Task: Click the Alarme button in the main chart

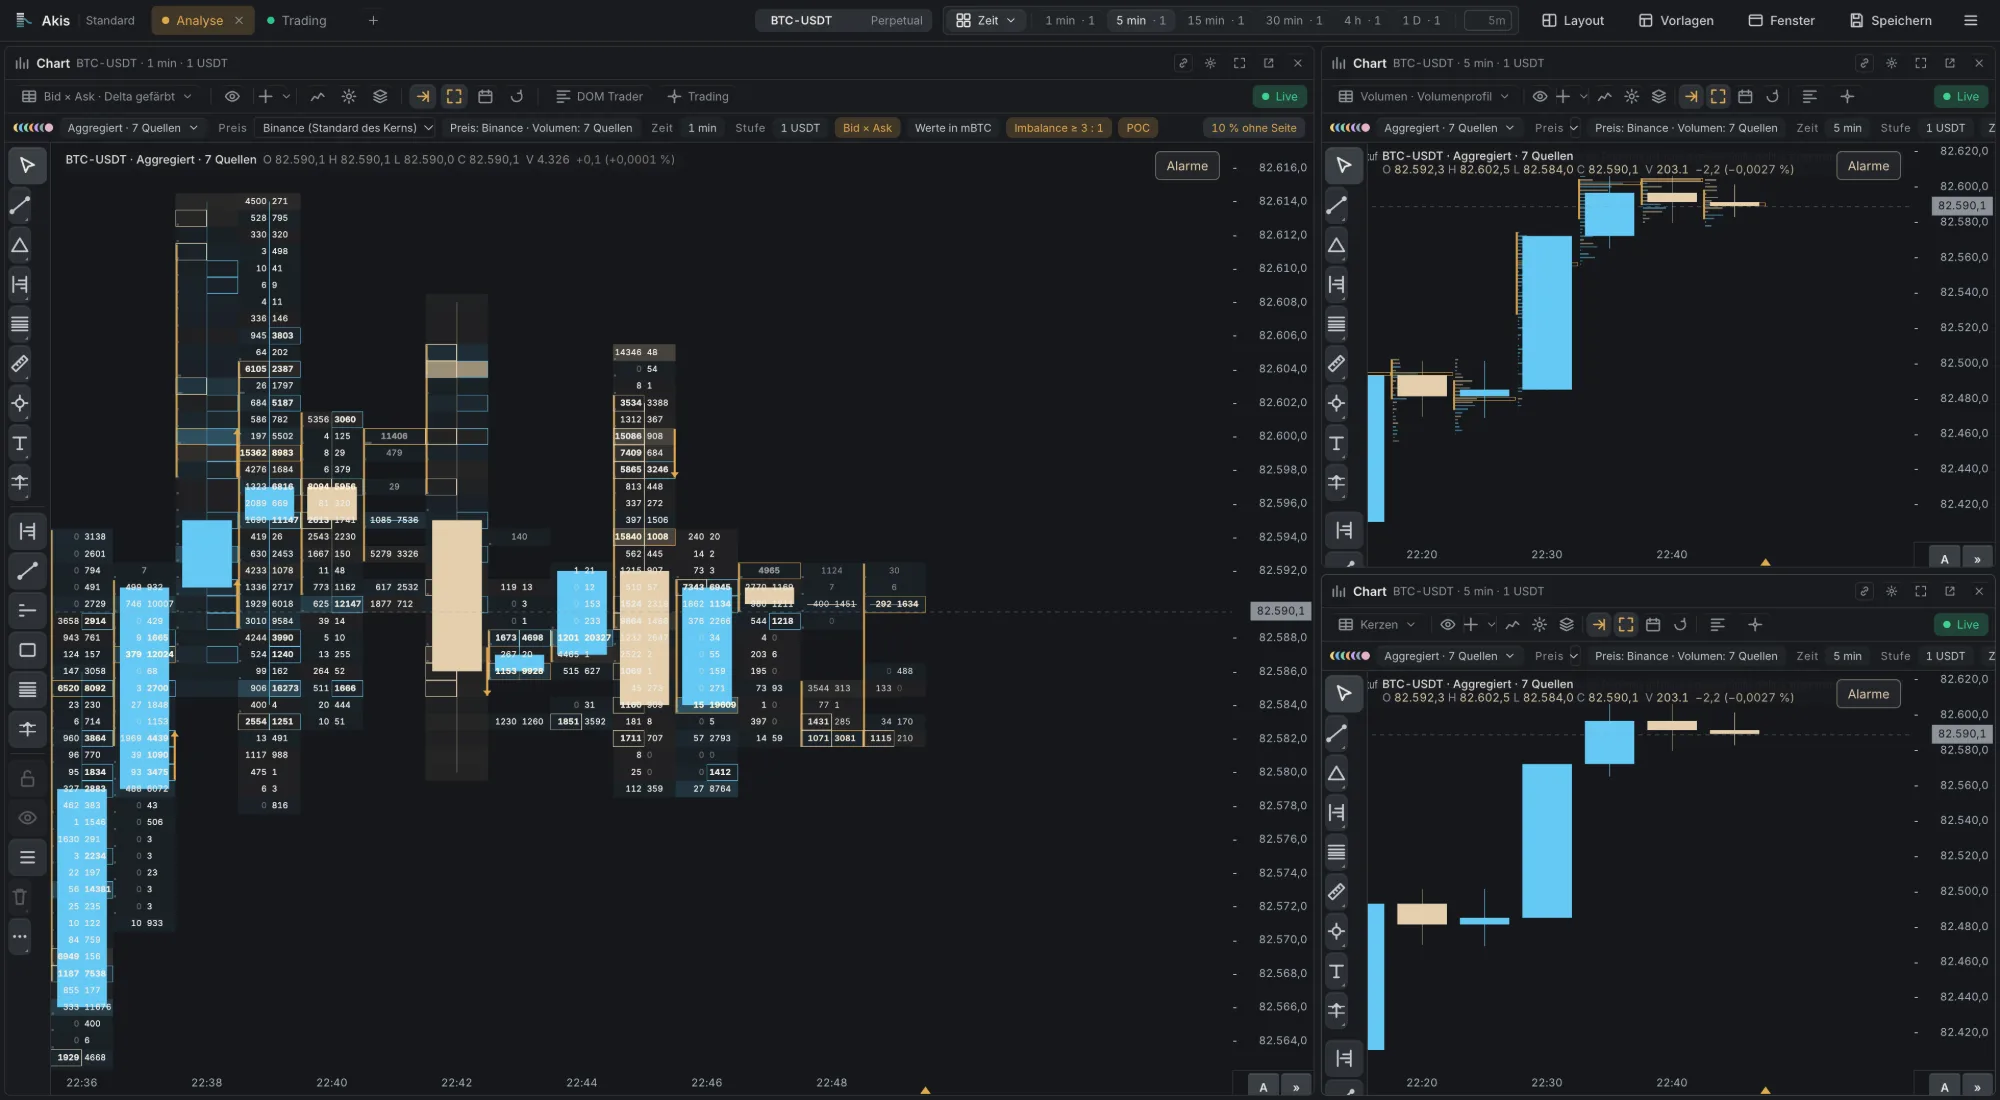Action: pos(1187,166)
